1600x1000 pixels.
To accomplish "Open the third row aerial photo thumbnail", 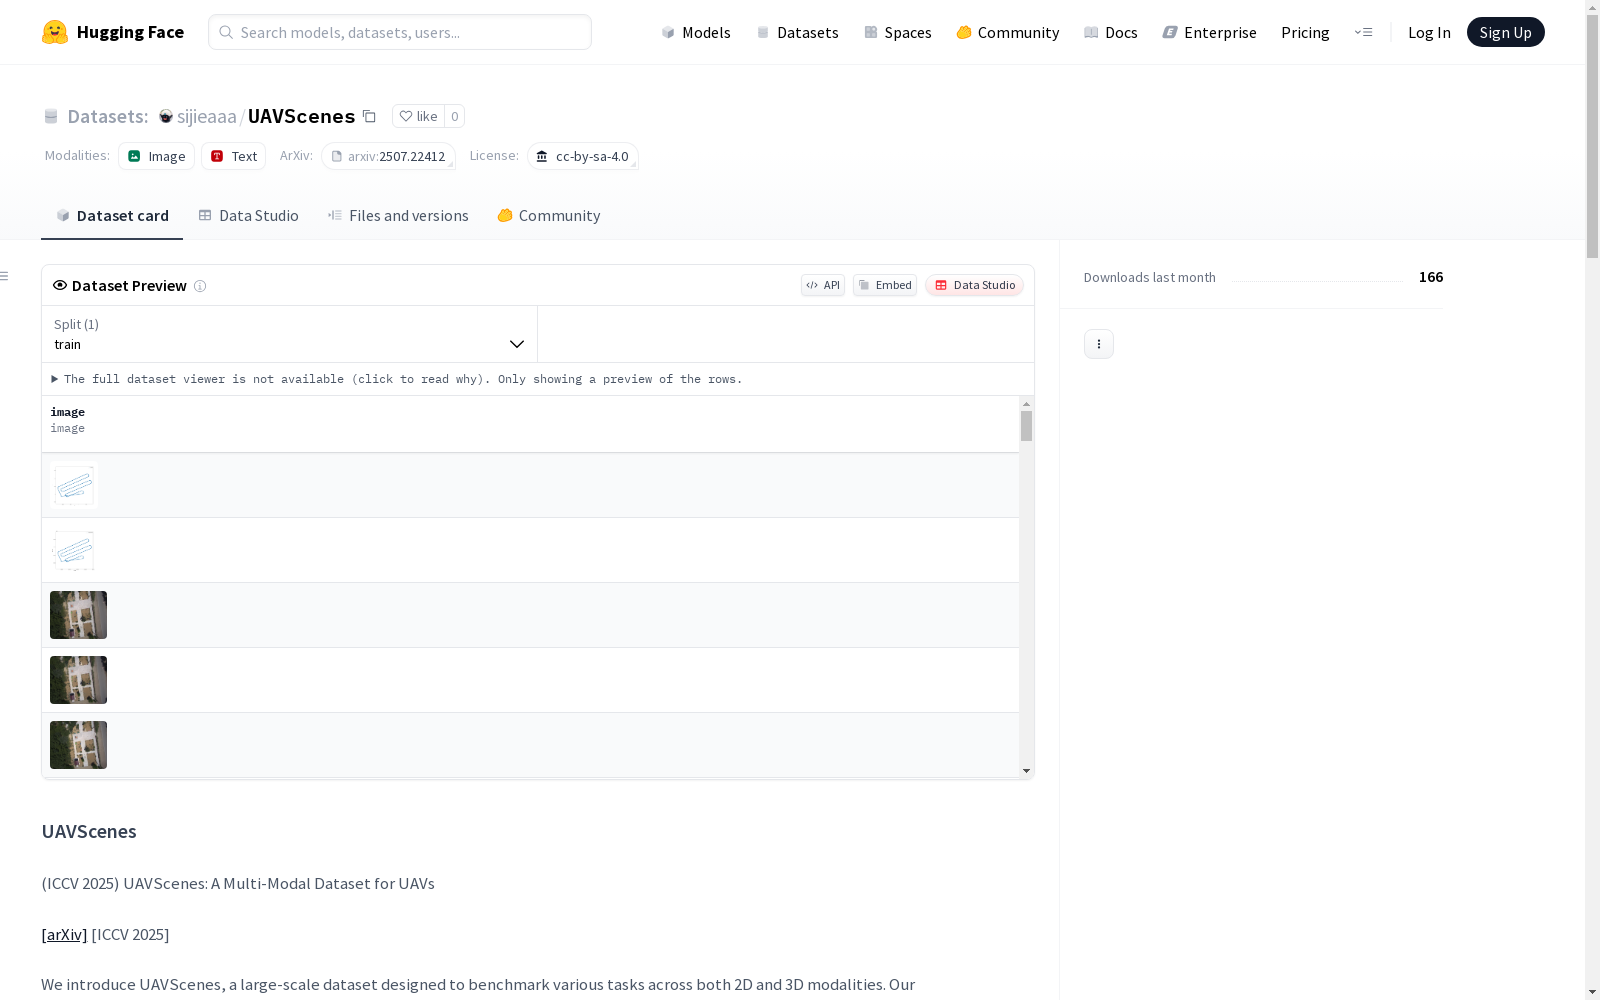I will click(78, 615).
